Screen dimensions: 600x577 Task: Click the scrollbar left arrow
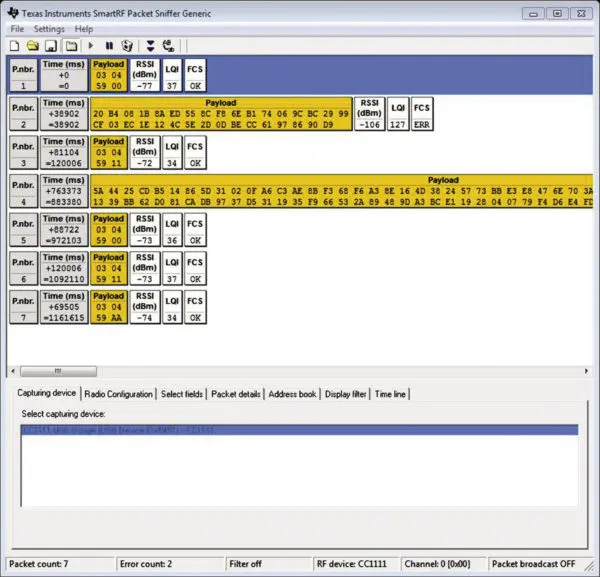pyautogui.click(x=13, y=371)
